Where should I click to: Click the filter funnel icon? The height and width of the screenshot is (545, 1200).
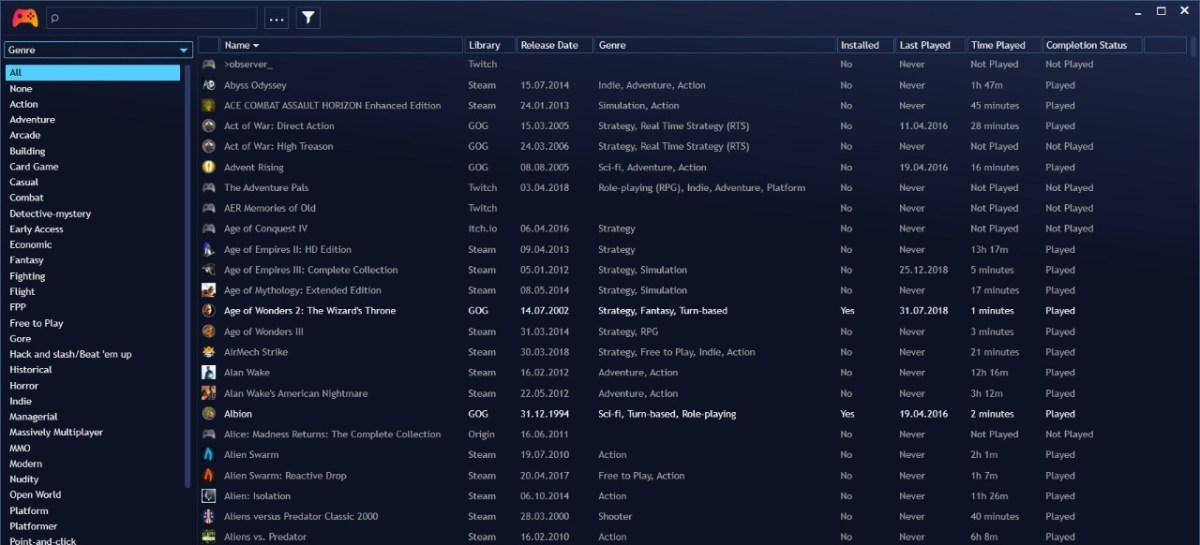308,17
